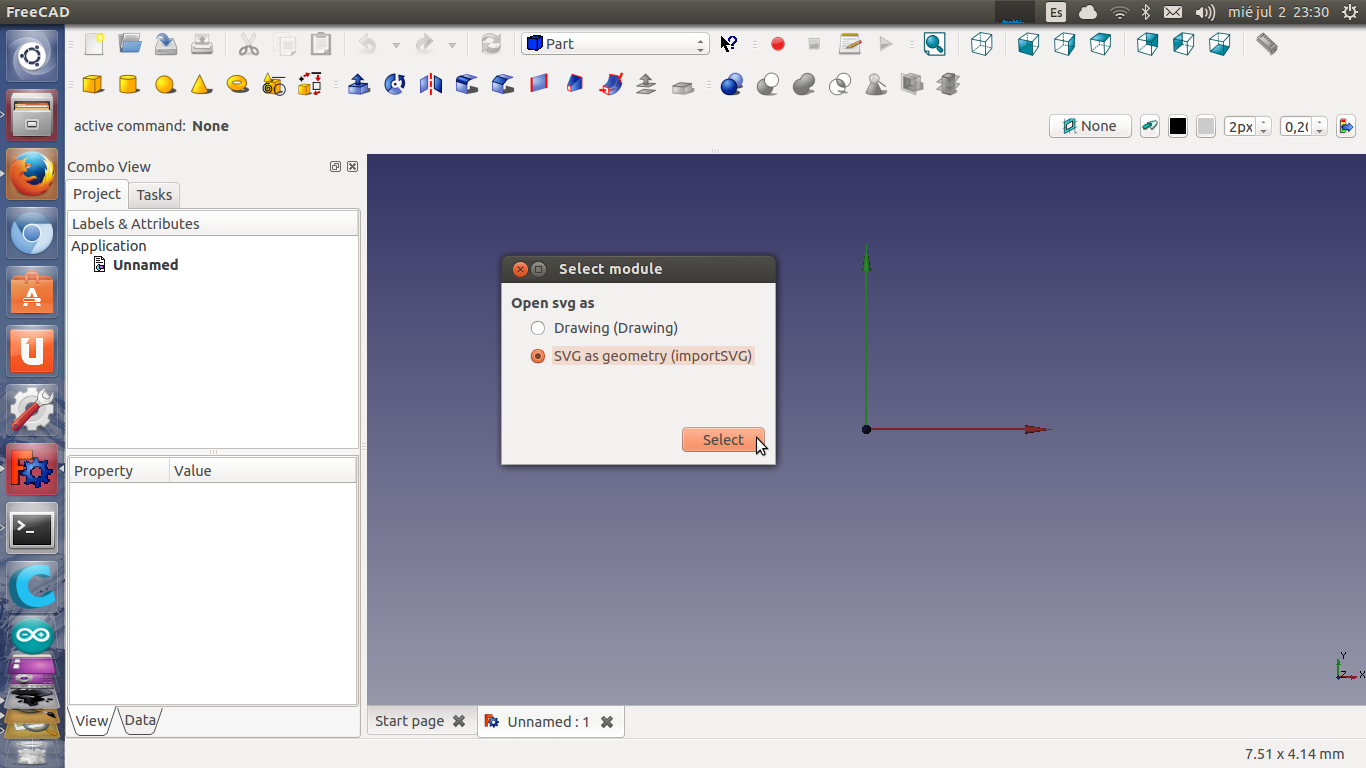
Task: Select the Mirror tool icon
Action: pos(431,85)
